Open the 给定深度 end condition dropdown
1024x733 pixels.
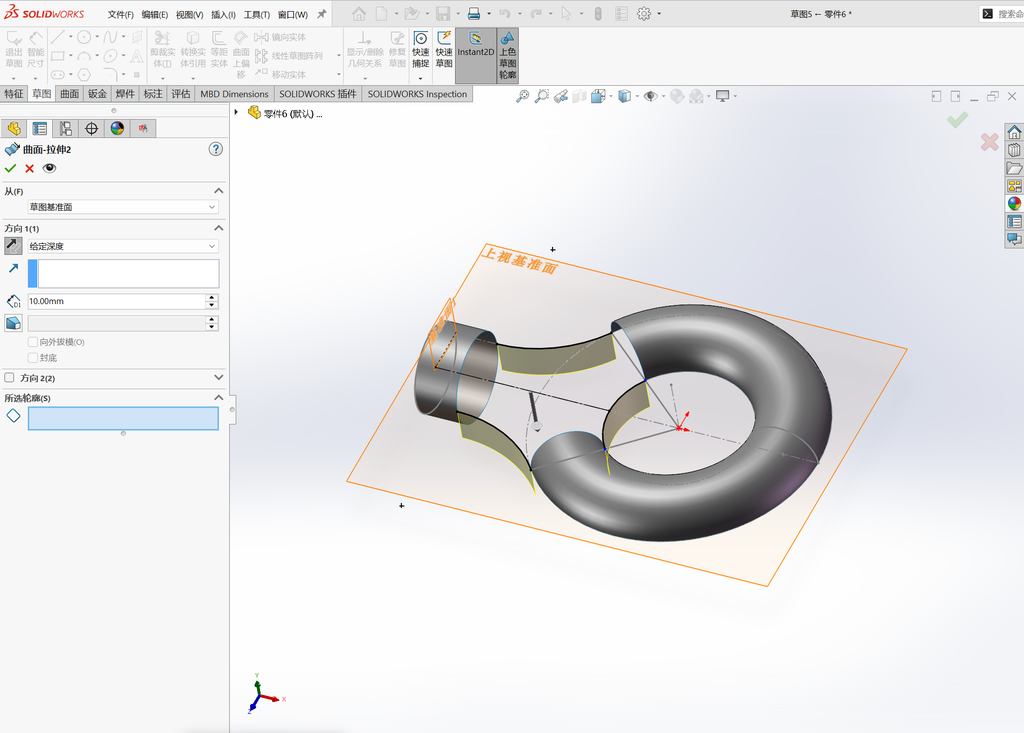123,246
